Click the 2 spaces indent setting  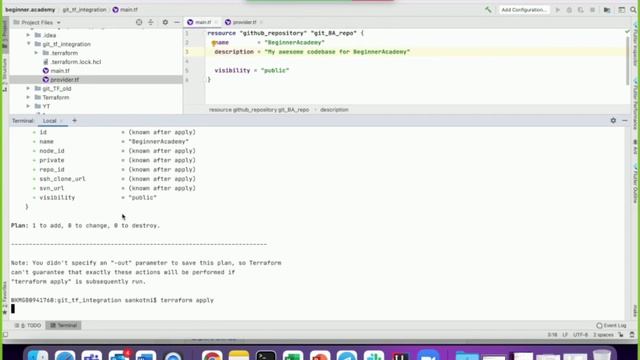tap(603, 335)
